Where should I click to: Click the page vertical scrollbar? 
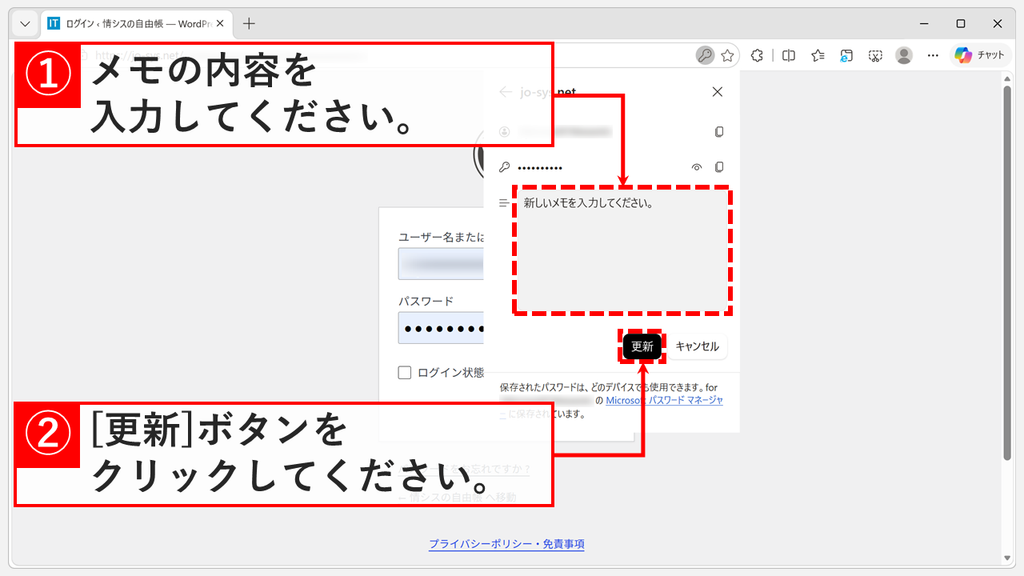point(1007,273)
